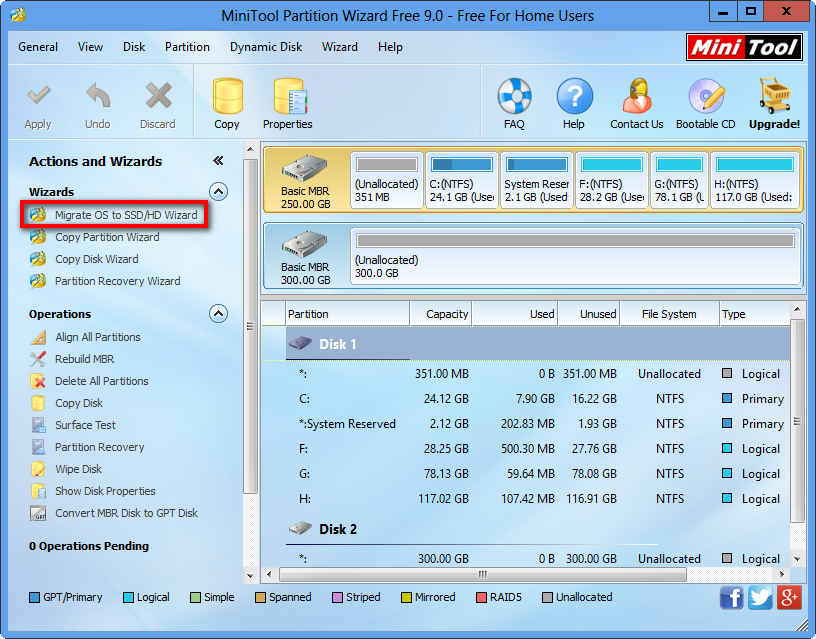Click the MiniTool logo

tap(744, 47)
